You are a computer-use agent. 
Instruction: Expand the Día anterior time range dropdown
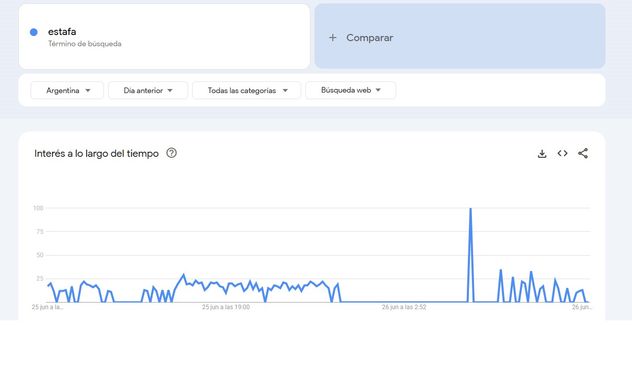coord(148,90)
